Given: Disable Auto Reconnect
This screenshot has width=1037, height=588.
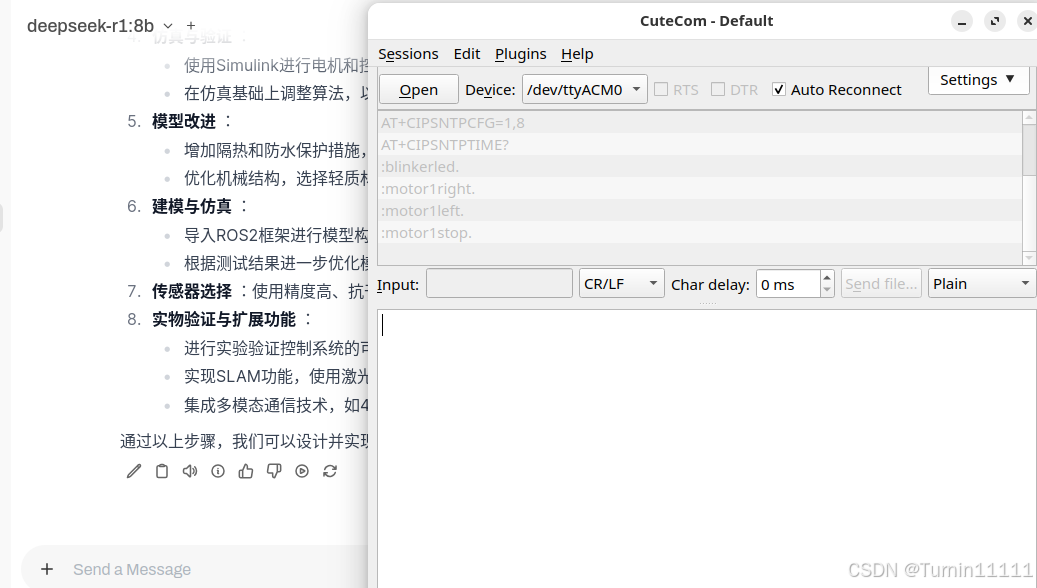Looking at the screenshot, I should 778,89.
